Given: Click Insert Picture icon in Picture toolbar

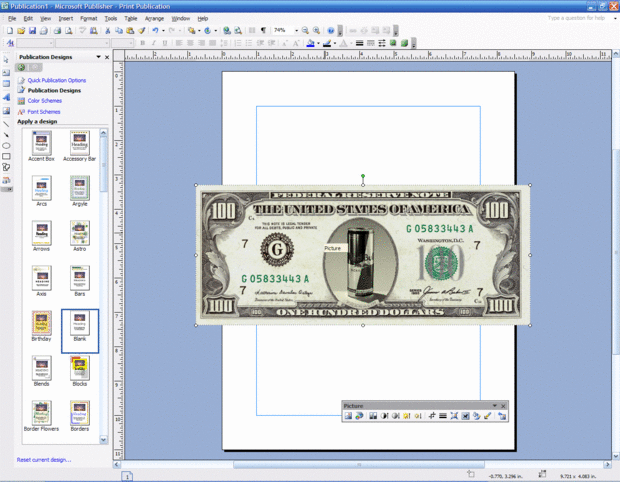Looking at the screenshot, I should point(348,416).
